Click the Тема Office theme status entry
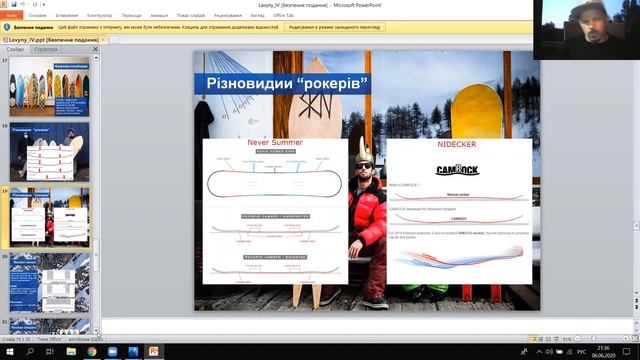This screenshot has height=360, width=640. (49, 339)
